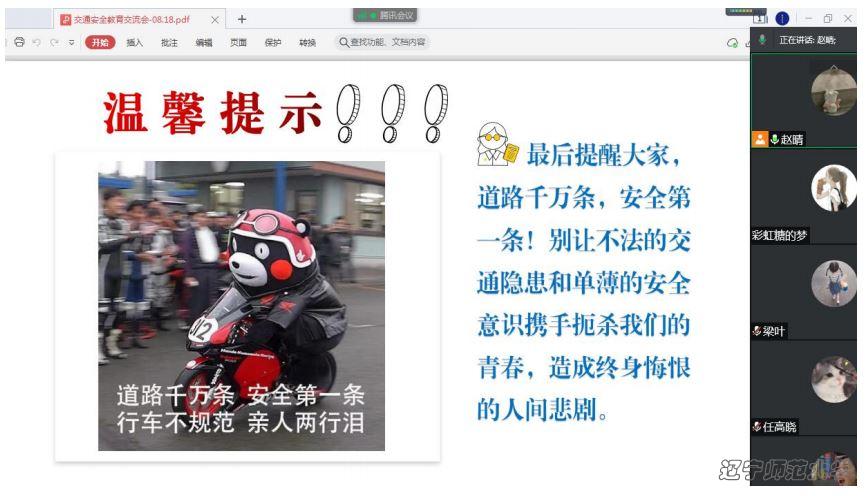Select the 开始 ribbon tab
This screenshot has width=868, height=496.
pyautogui.click(x=100, y=42)
